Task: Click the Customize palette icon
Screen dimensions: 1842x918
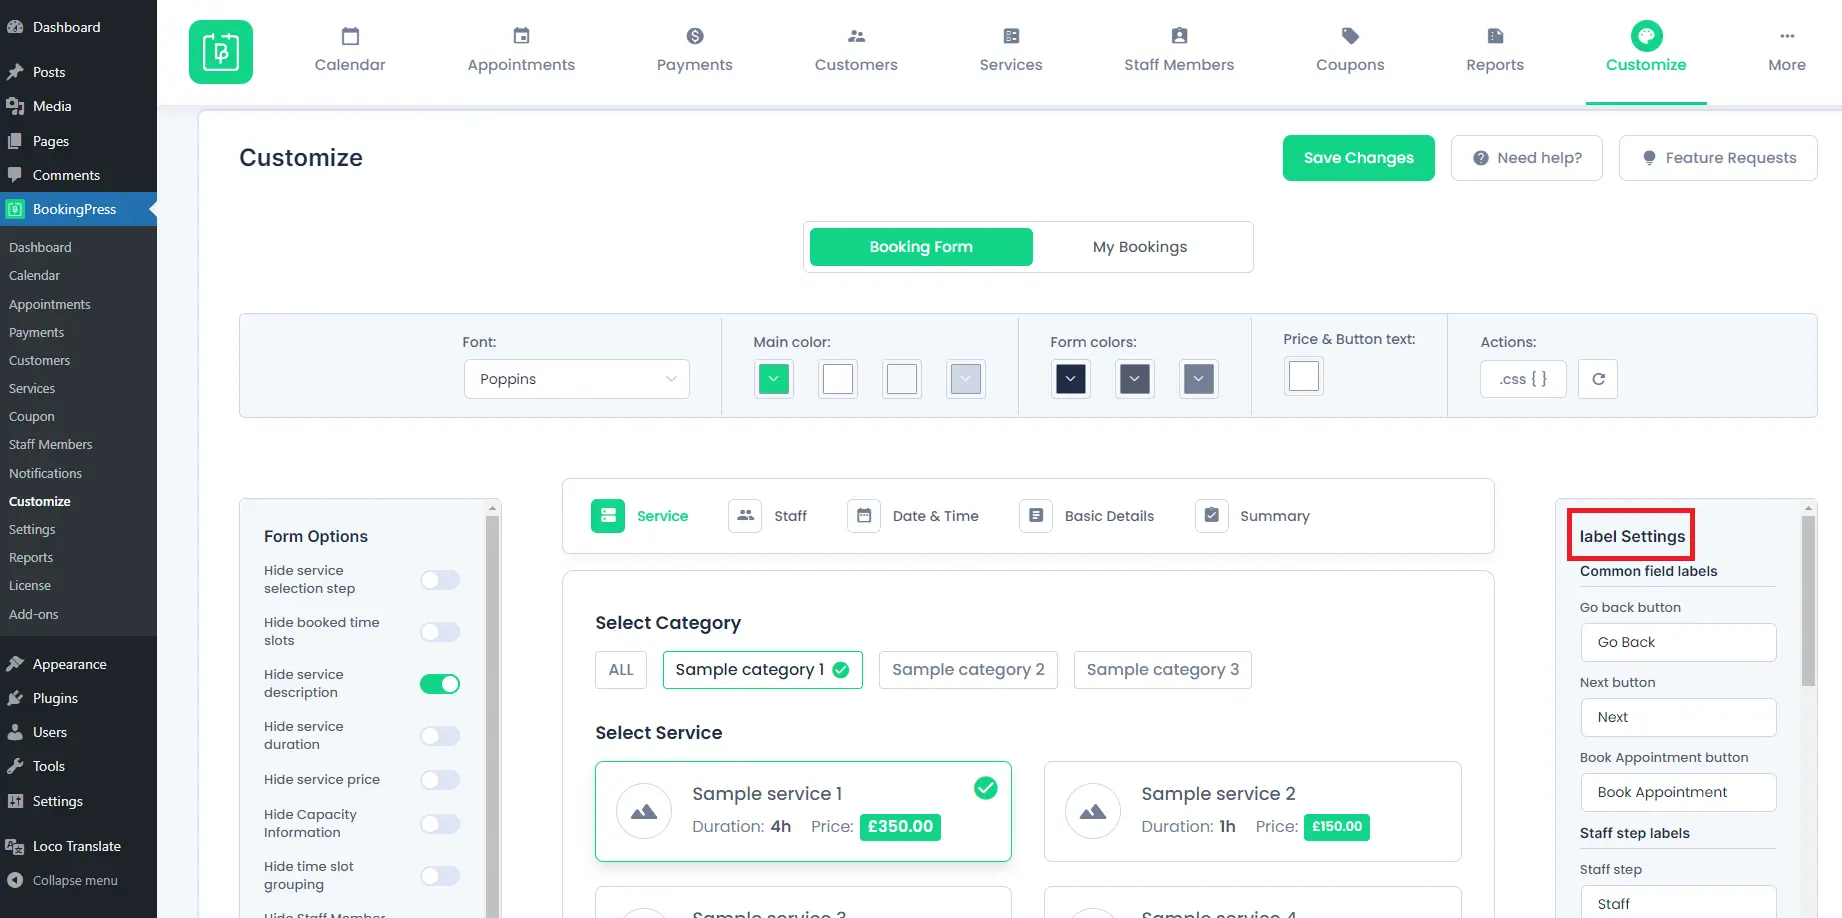Action: [1646, 36]
